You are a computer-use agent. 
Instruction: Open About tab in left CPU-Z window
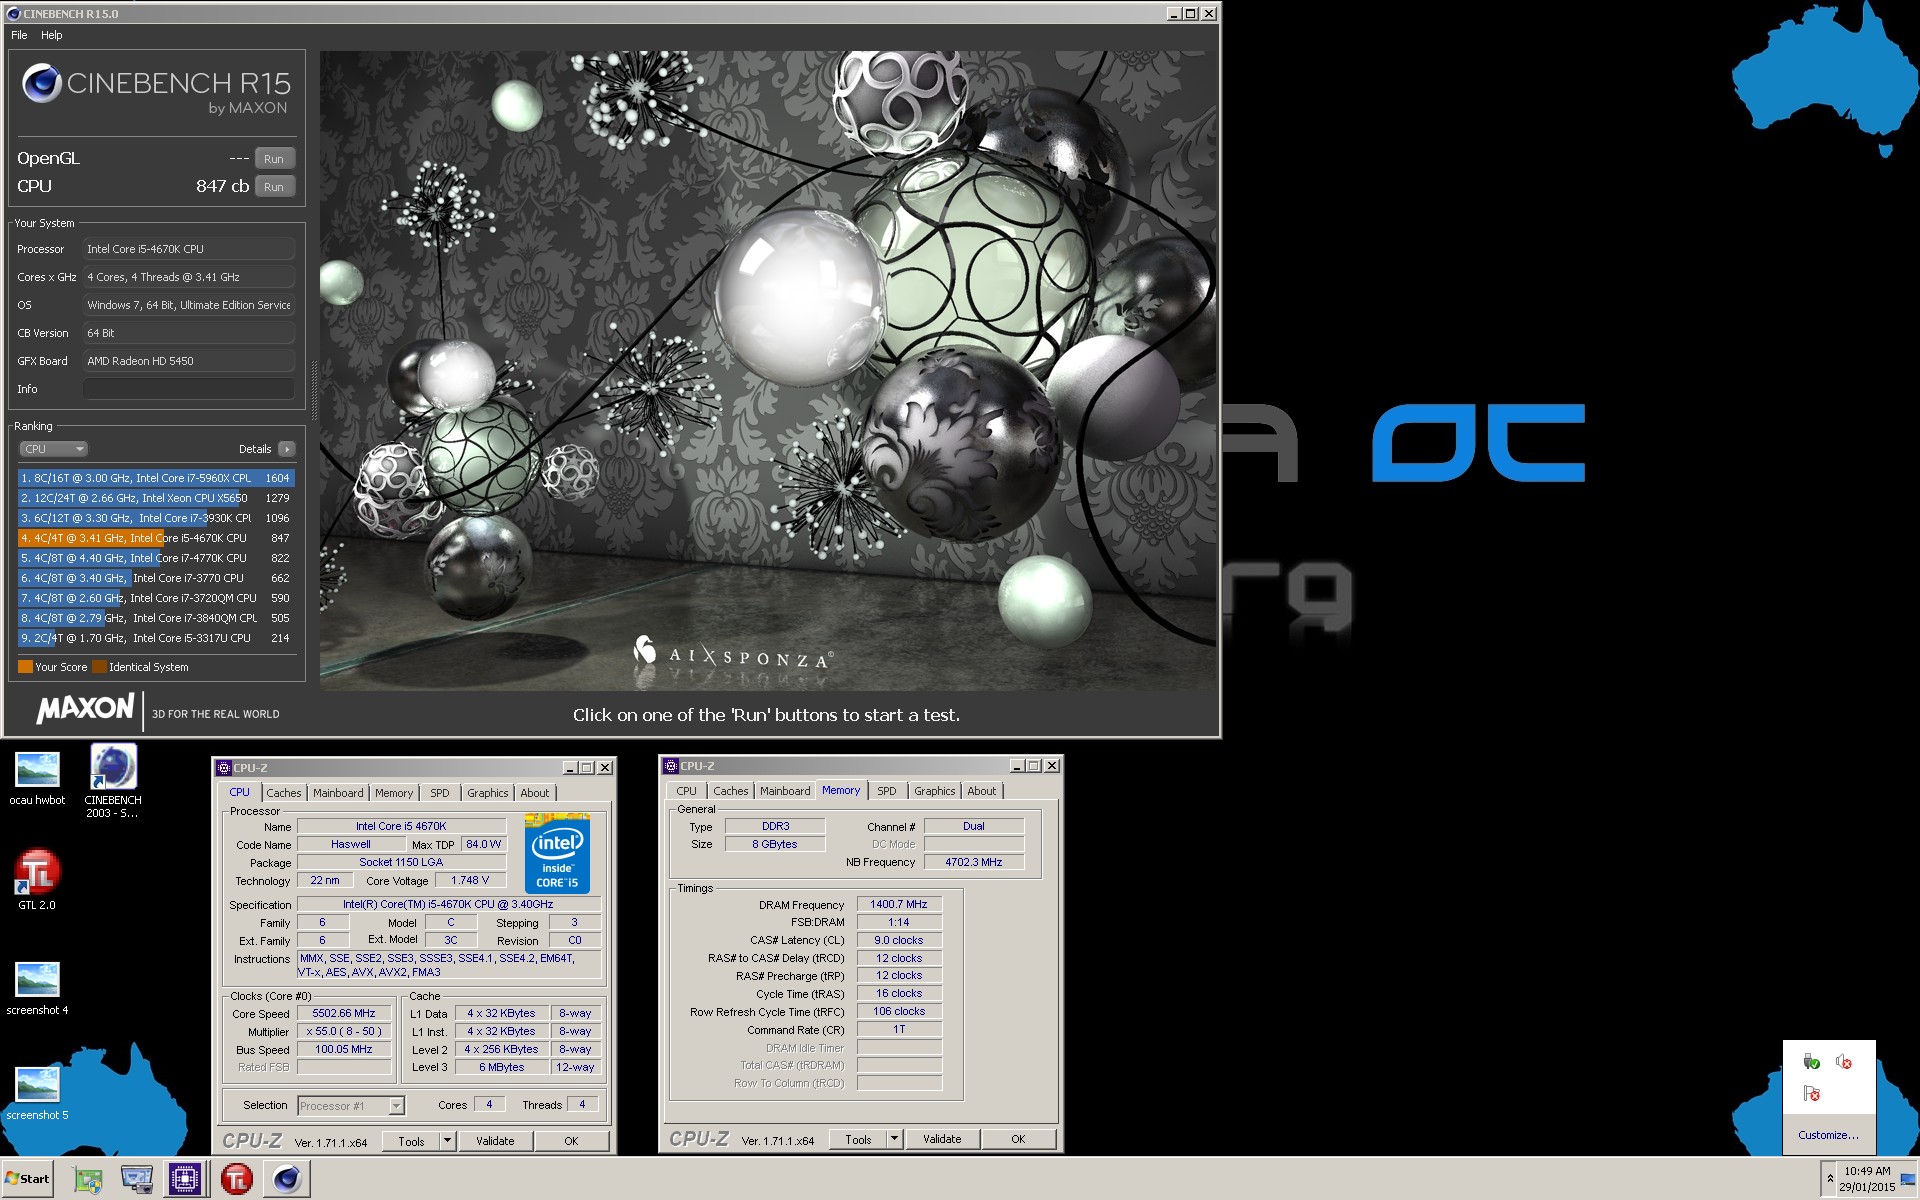point(535,793)
